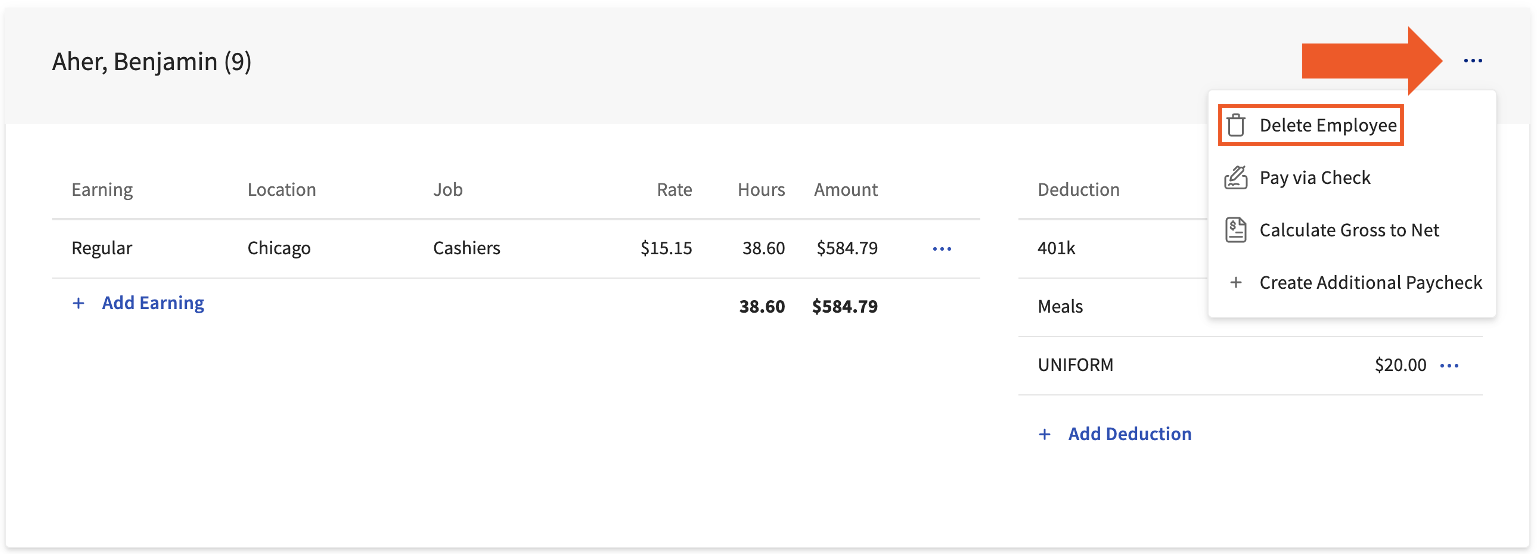Click the Regular earning cell

(x=102, y=248)
